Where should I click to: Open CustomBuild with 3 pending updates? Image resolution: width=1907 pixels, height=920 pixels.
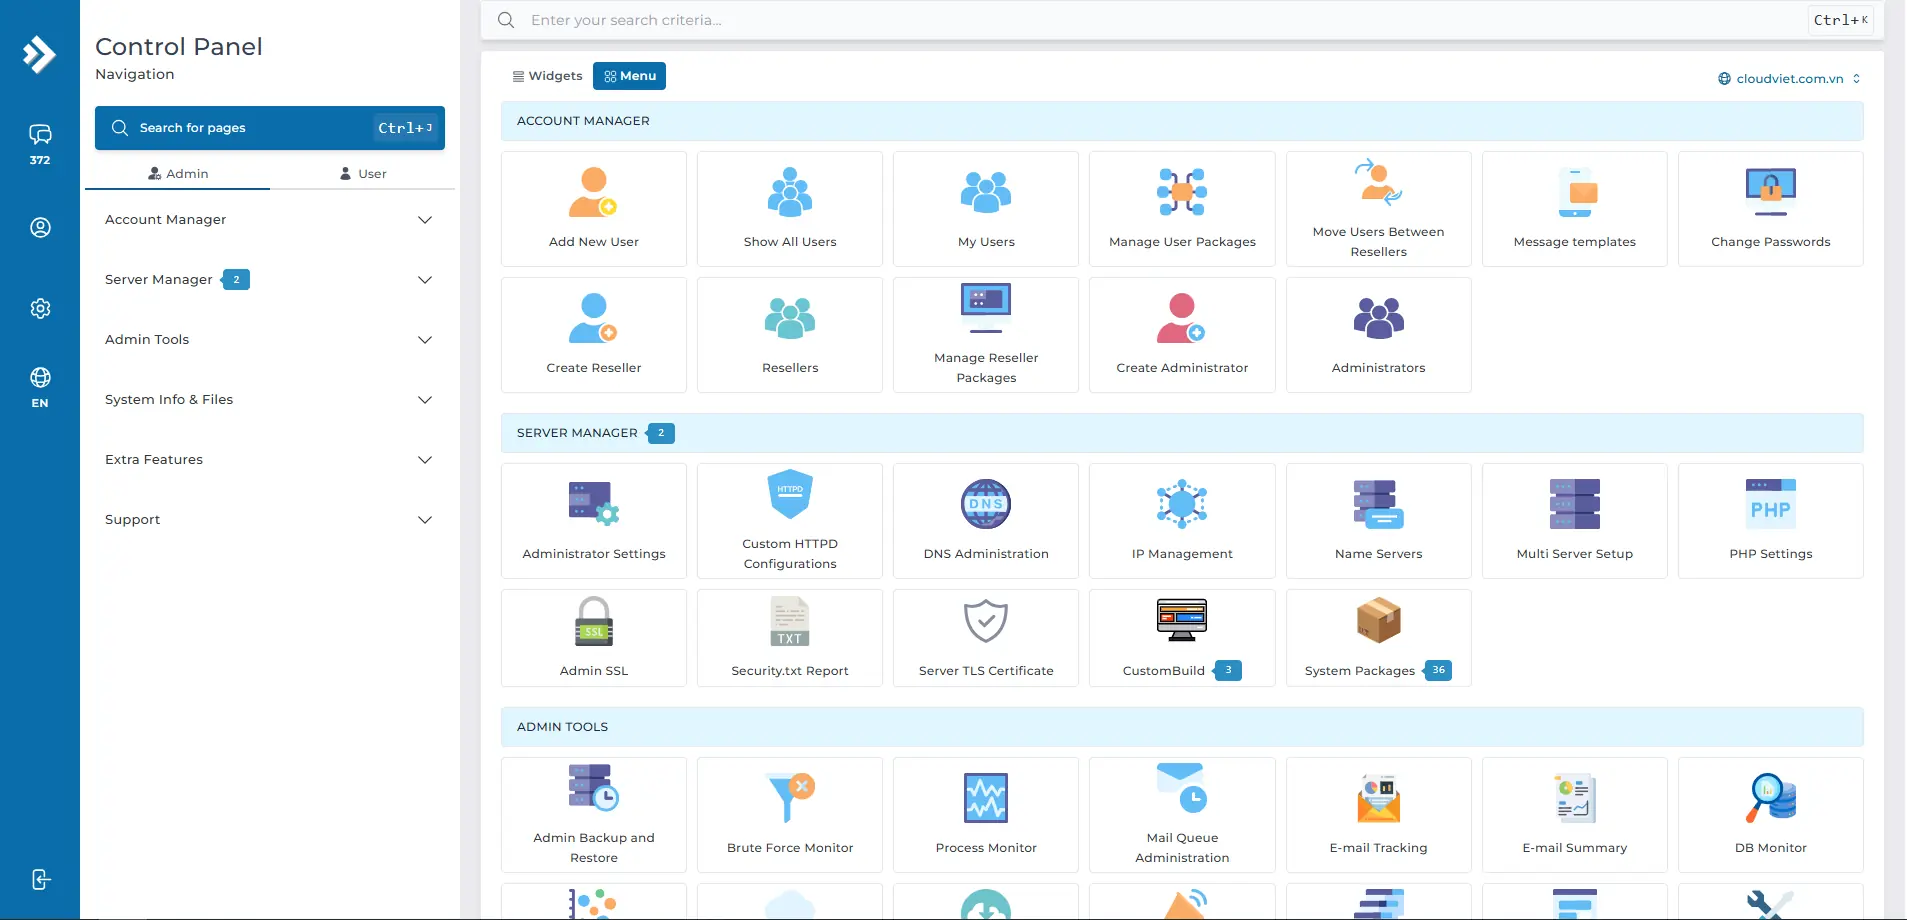(1181, 637)
